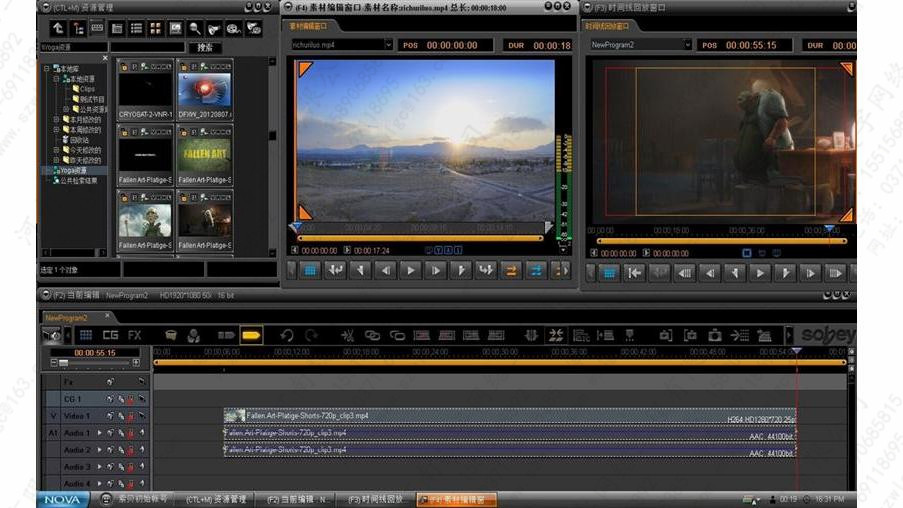
Task: Switch resource manager to list view
Action: coord(136,28)
